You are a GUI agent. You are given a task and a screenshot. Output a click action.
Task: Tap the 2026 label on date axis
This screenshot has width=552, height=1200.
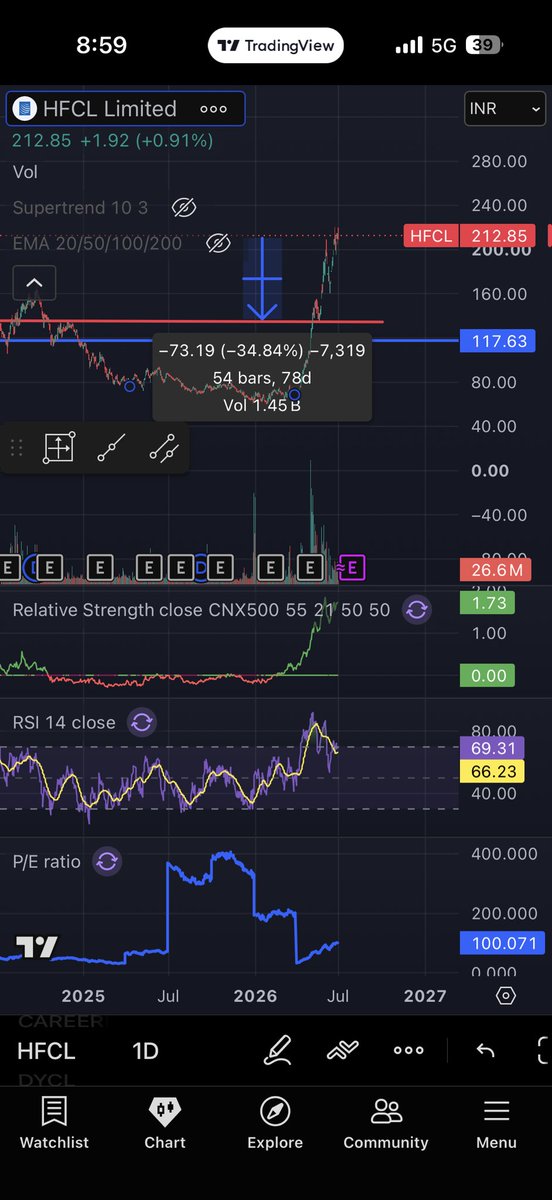255,996
